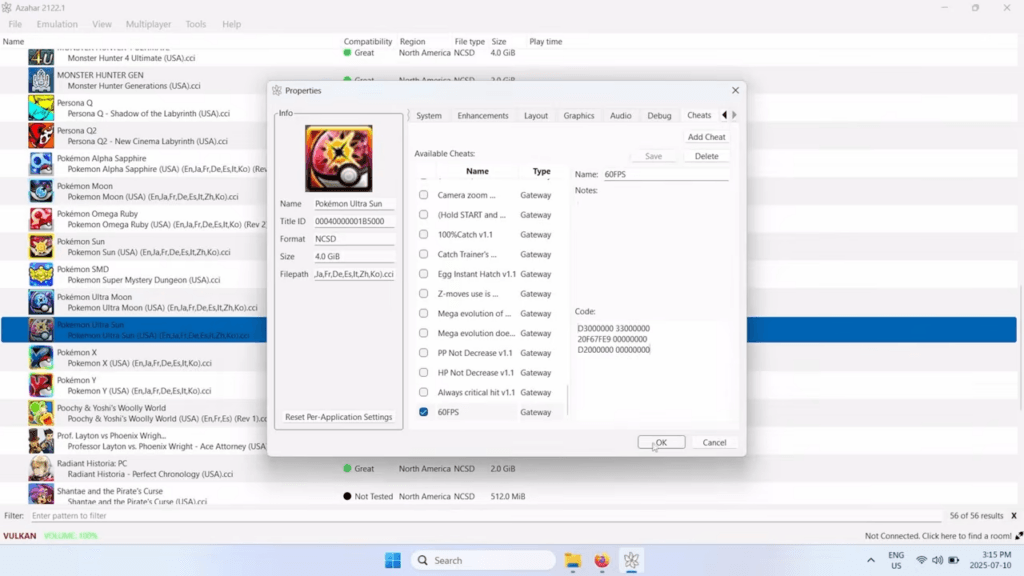Click the Windows taskbar Search box
This screenshot has width=1024, height=576.
point(484,560)
